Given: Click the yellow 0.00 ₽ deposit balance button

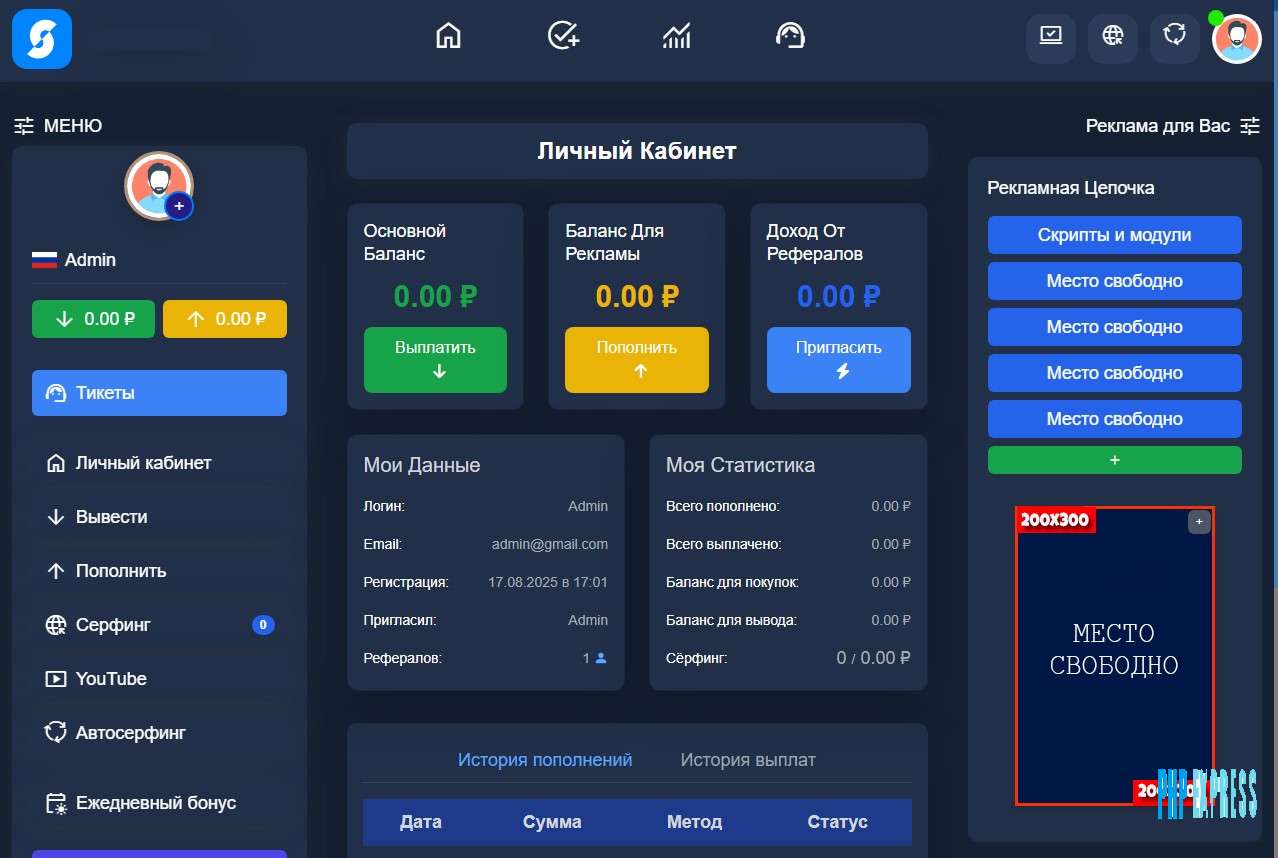Looking at the screenshot, I should [225, 319].
